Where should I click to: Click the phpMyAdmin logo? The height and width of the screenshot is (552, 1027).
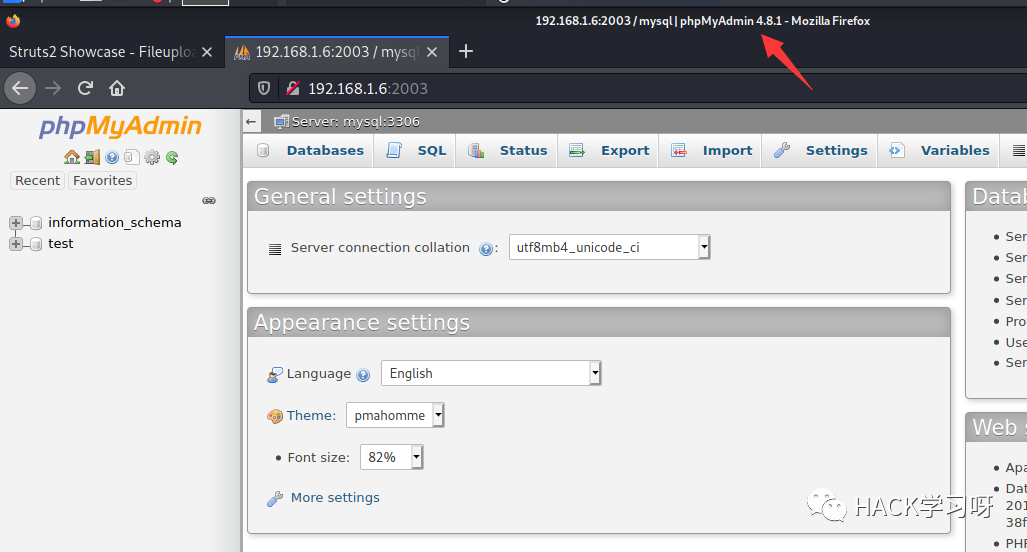121,126
